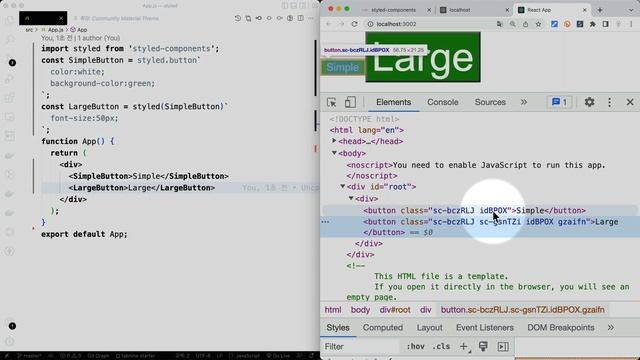640x360 pixels.
Task: Open the Event Listeners pane tab
Action: click(x=484, y=328)
